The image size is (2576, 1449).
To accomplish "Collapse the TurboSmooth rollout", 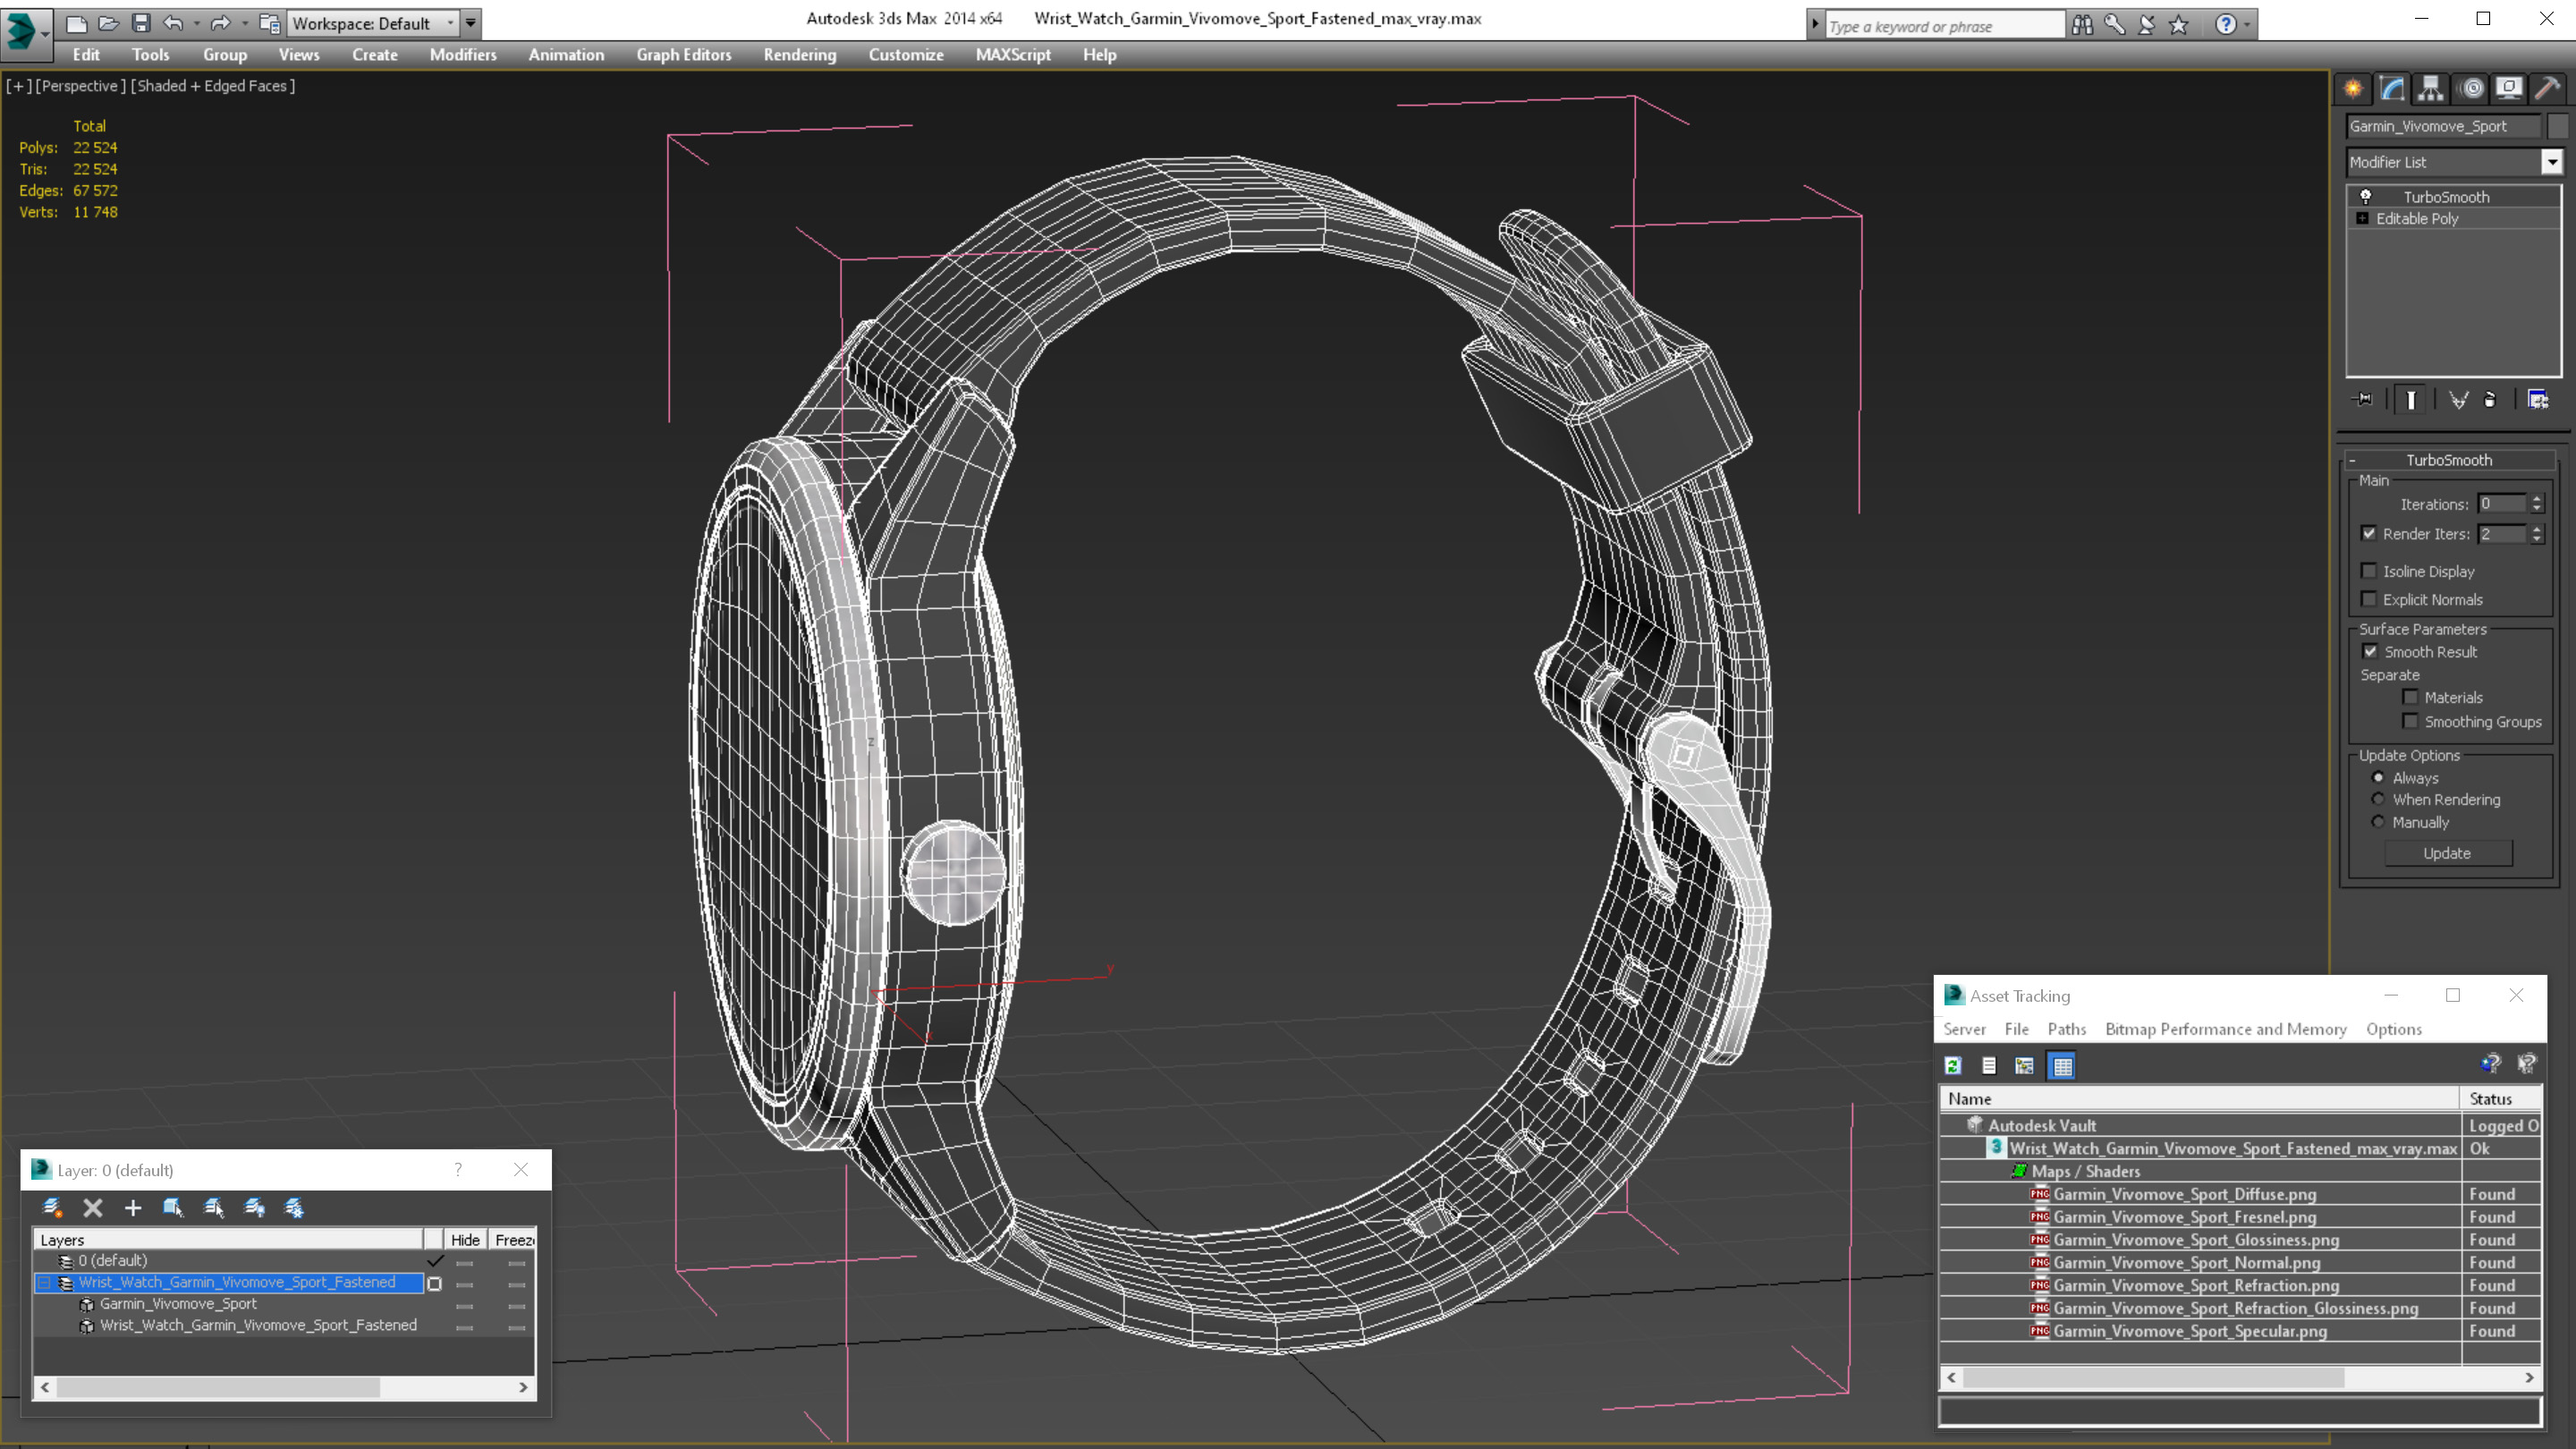I will pyautogui.click(x=2352, y=460).
